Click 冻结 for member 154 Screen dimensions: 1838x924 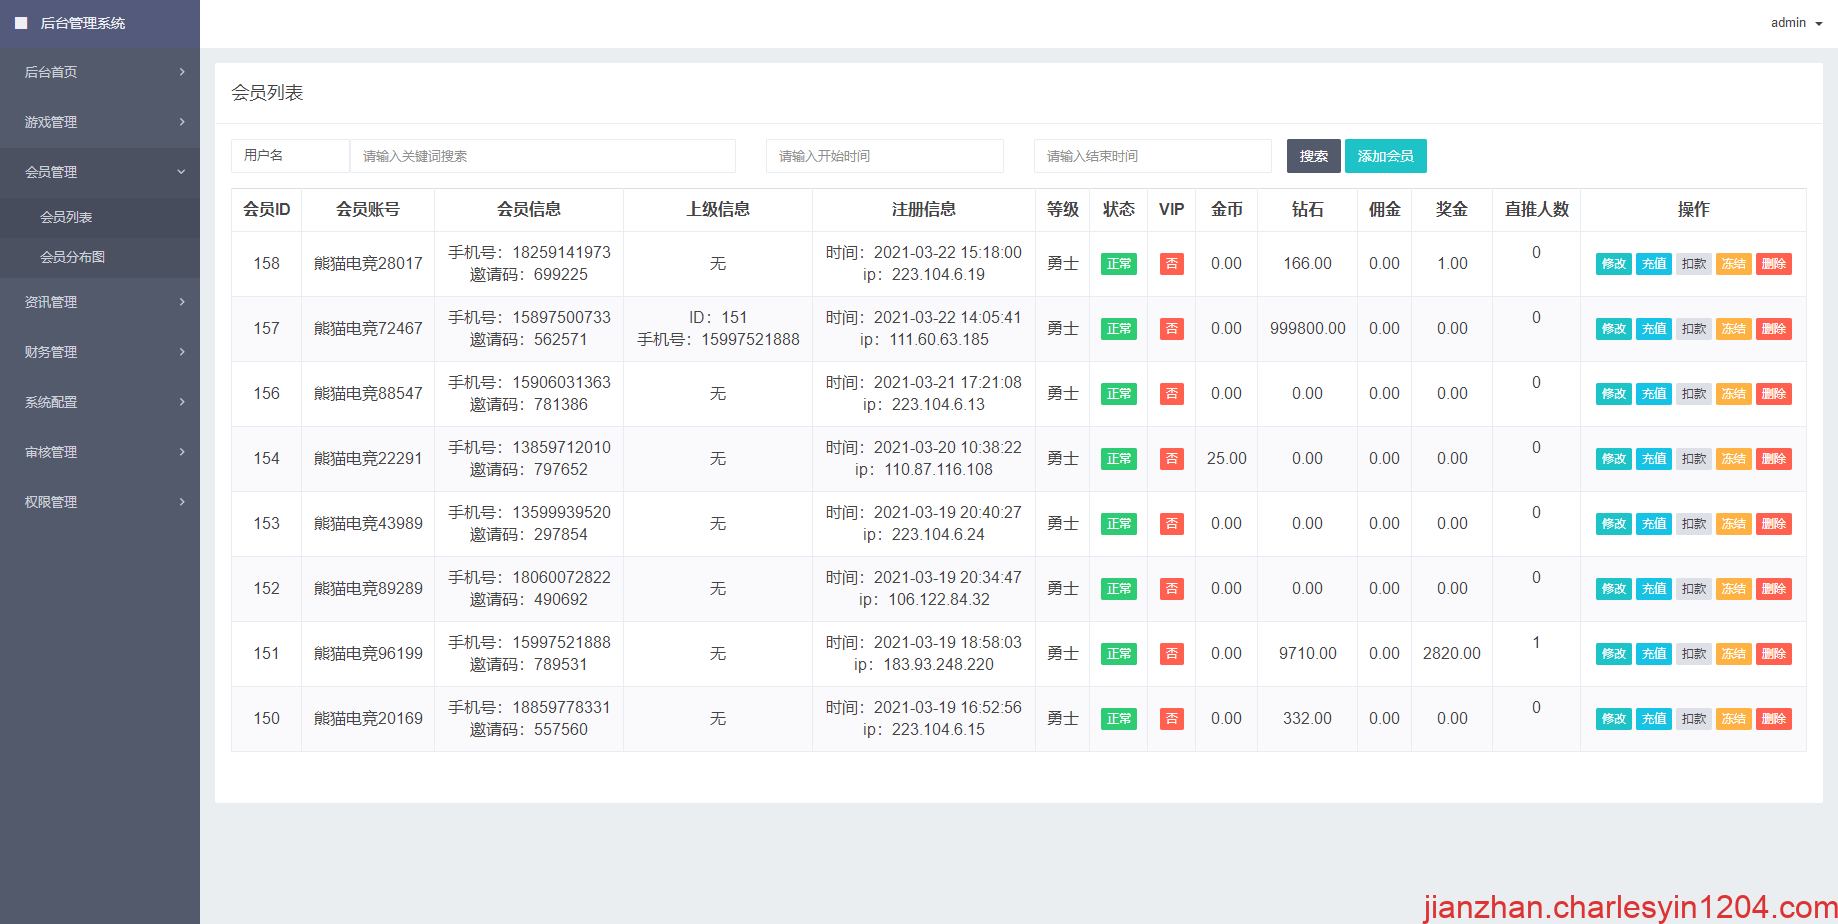pos(1733,459)
